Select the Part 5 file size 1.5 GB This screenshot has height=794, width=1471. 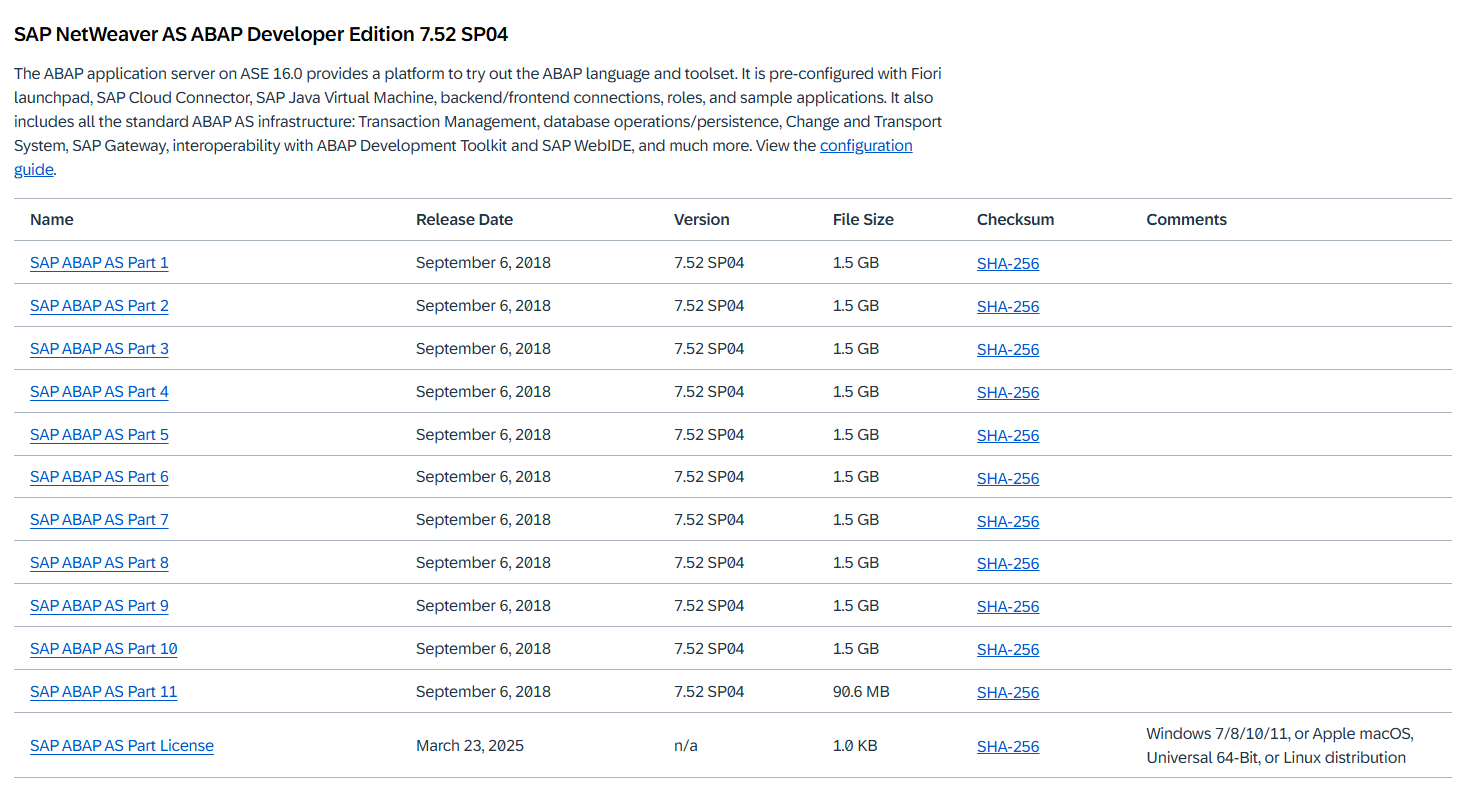[x=856, y=435]
